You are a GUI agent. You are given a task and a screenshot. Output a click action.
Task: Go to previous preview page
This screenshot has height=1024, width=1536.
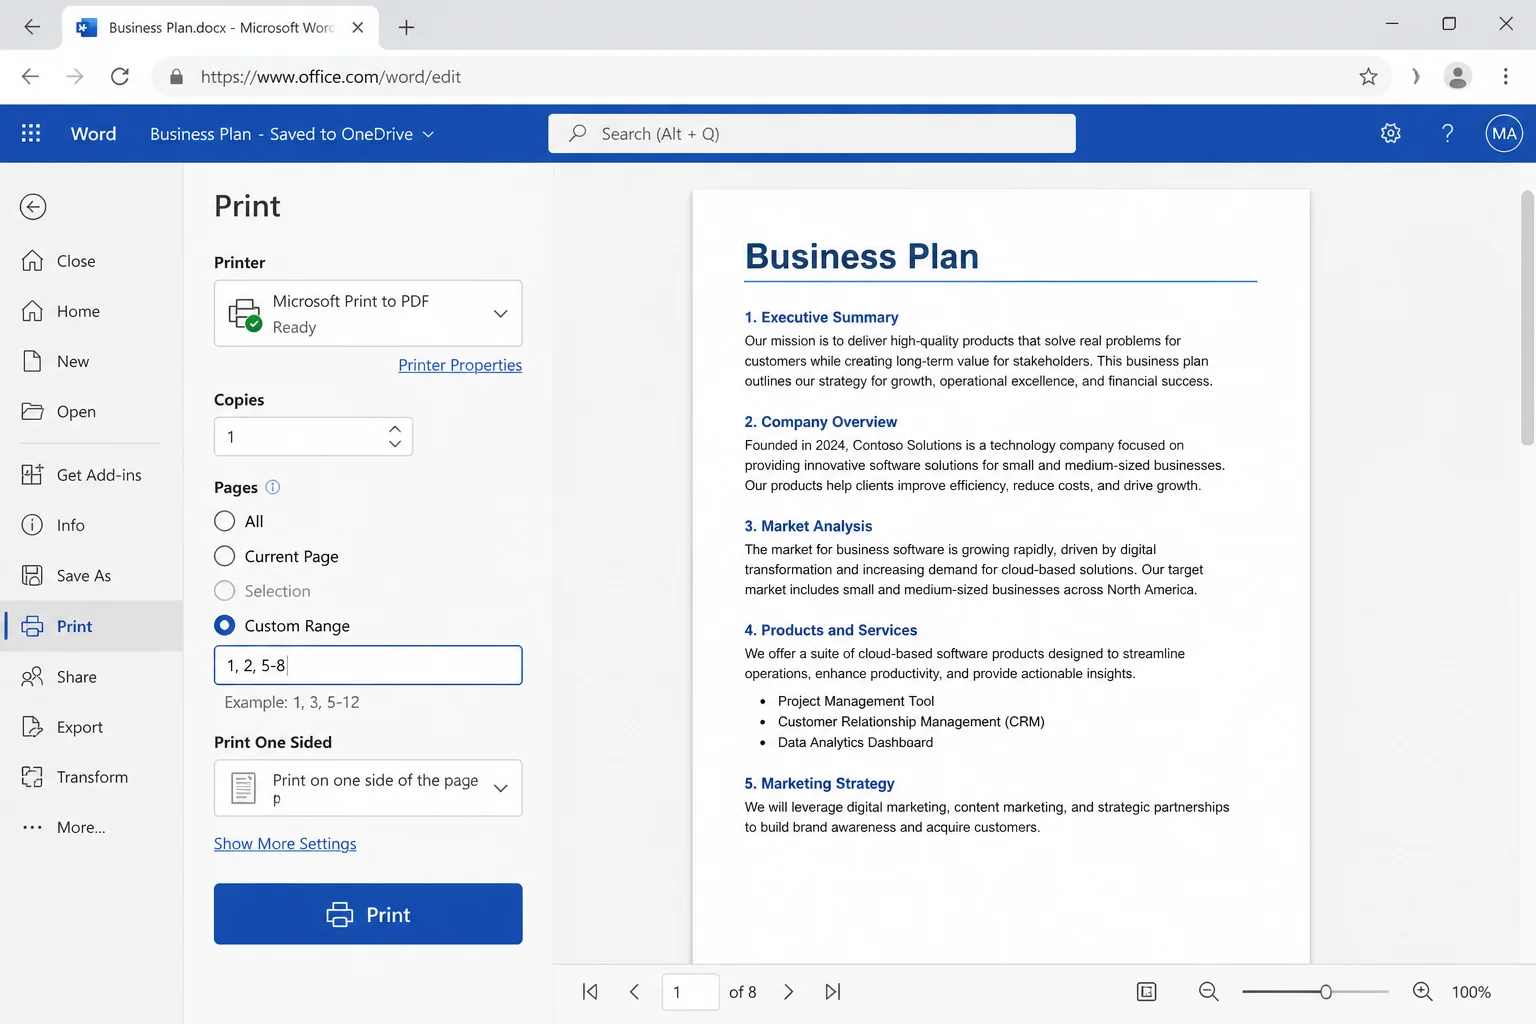[634, 992]
